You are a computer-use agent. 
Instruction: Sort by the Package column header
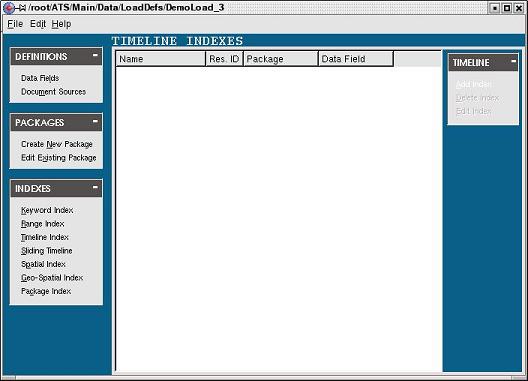(x=280, y=59)
